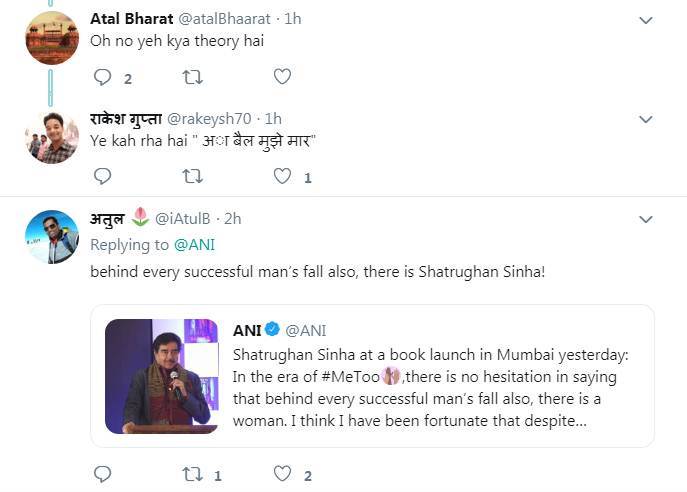
Task: Retweet Atal Bharat's tweet
Action: [x=191, y=77]
